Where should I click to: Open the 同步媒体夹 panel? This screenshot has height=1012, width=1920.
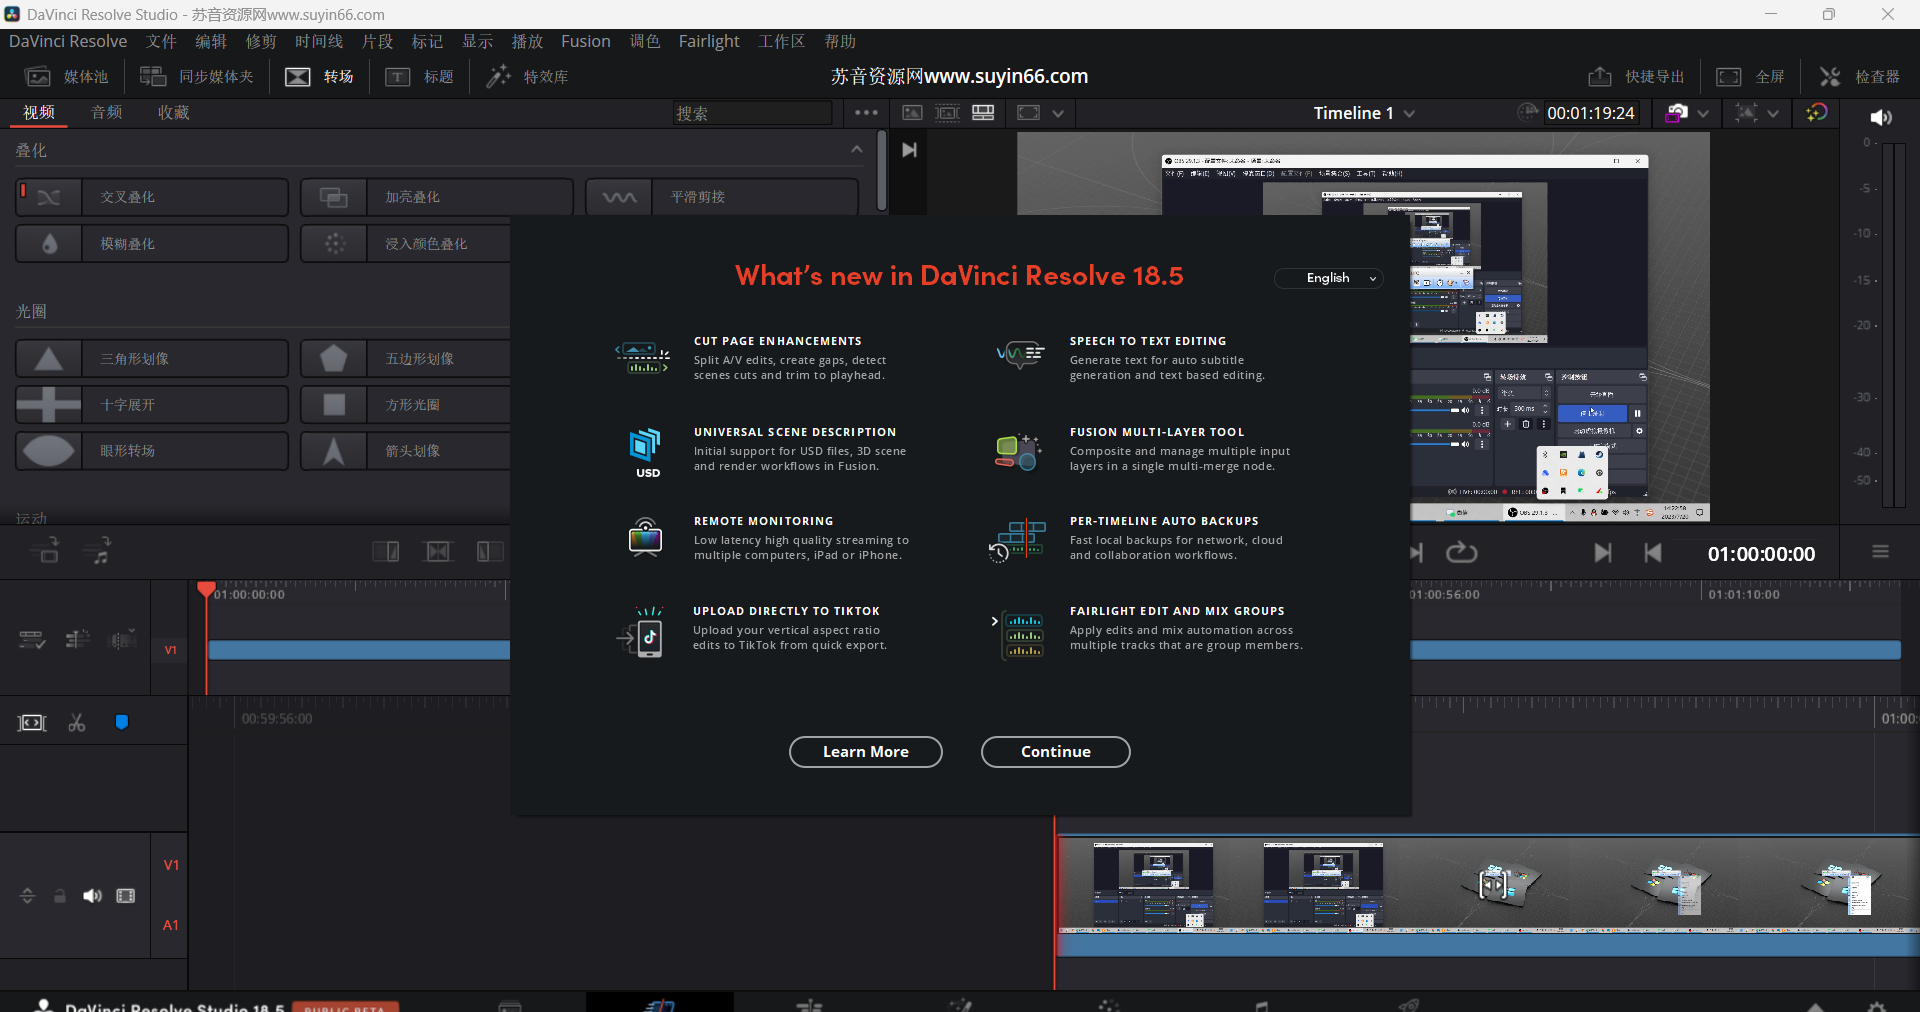(196, 76)
